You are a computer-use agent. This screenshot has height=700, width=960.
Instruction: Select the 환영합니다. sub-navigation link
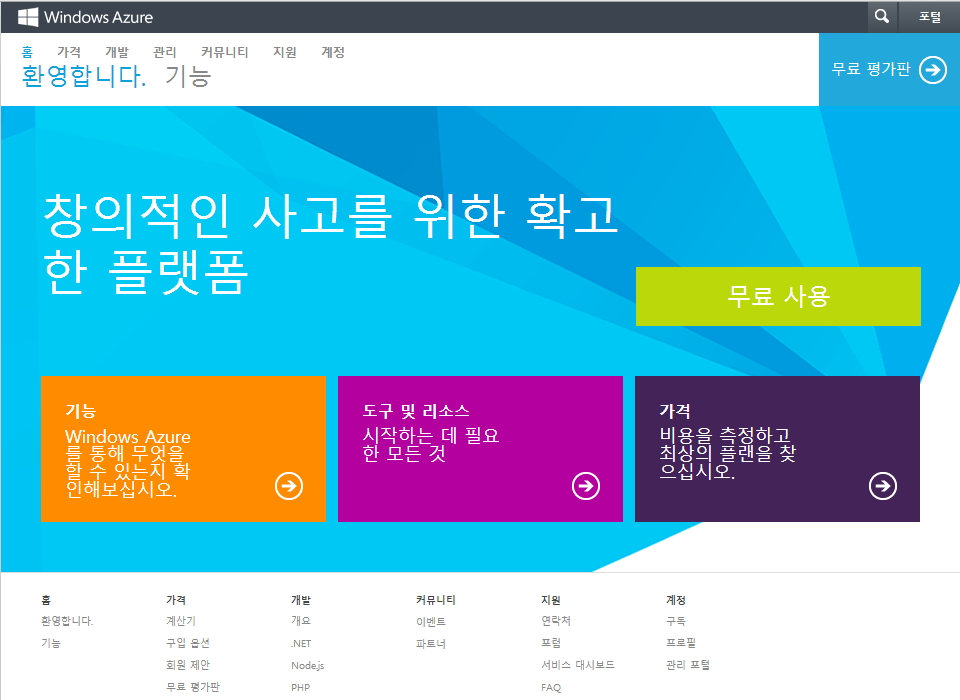point(84,77)
